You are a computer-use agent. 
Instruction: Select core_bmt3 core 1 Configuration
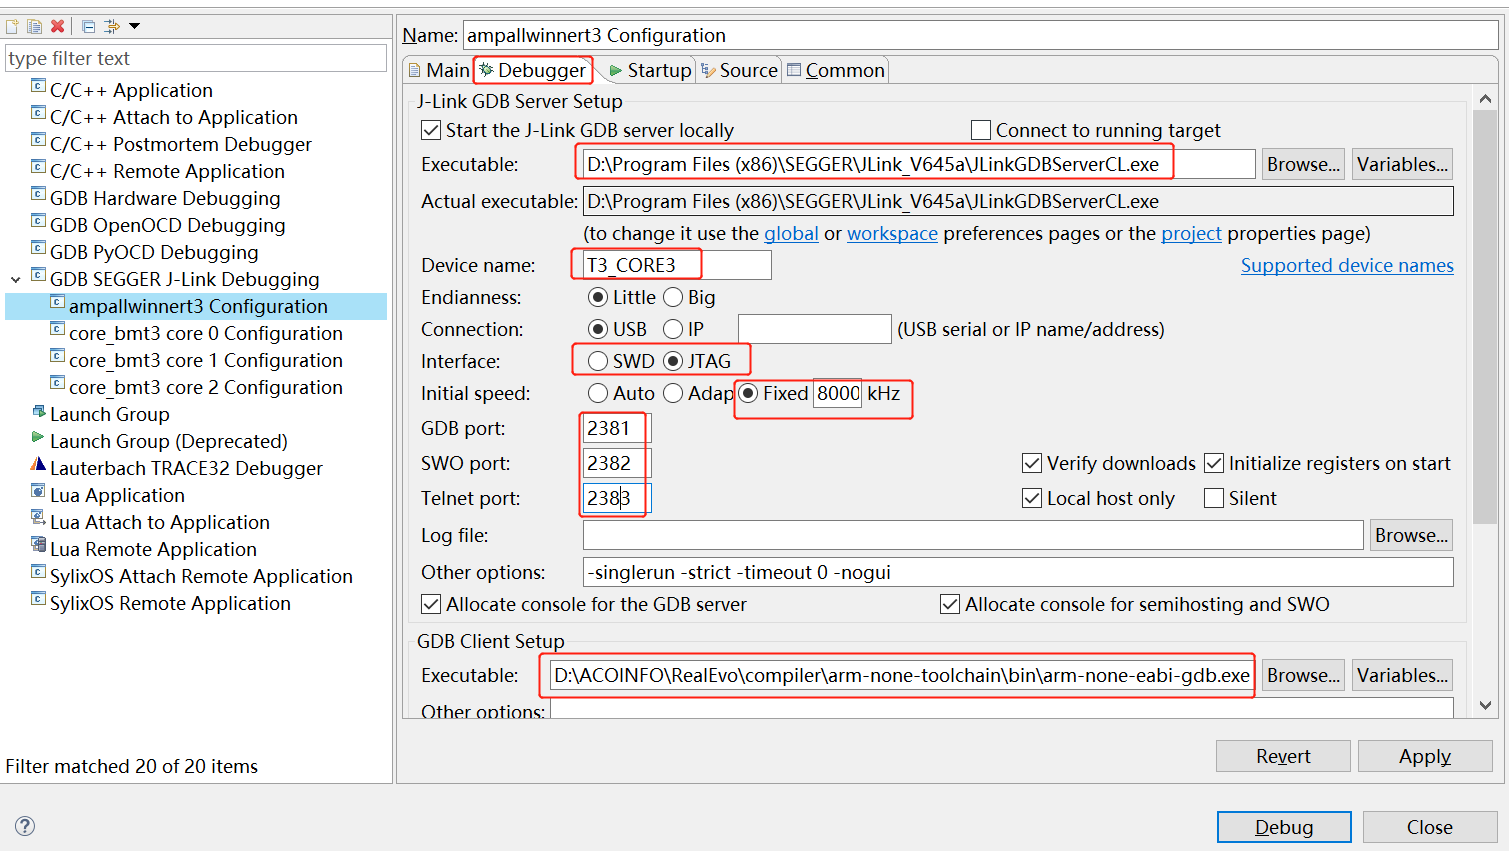tap(206, 360)
